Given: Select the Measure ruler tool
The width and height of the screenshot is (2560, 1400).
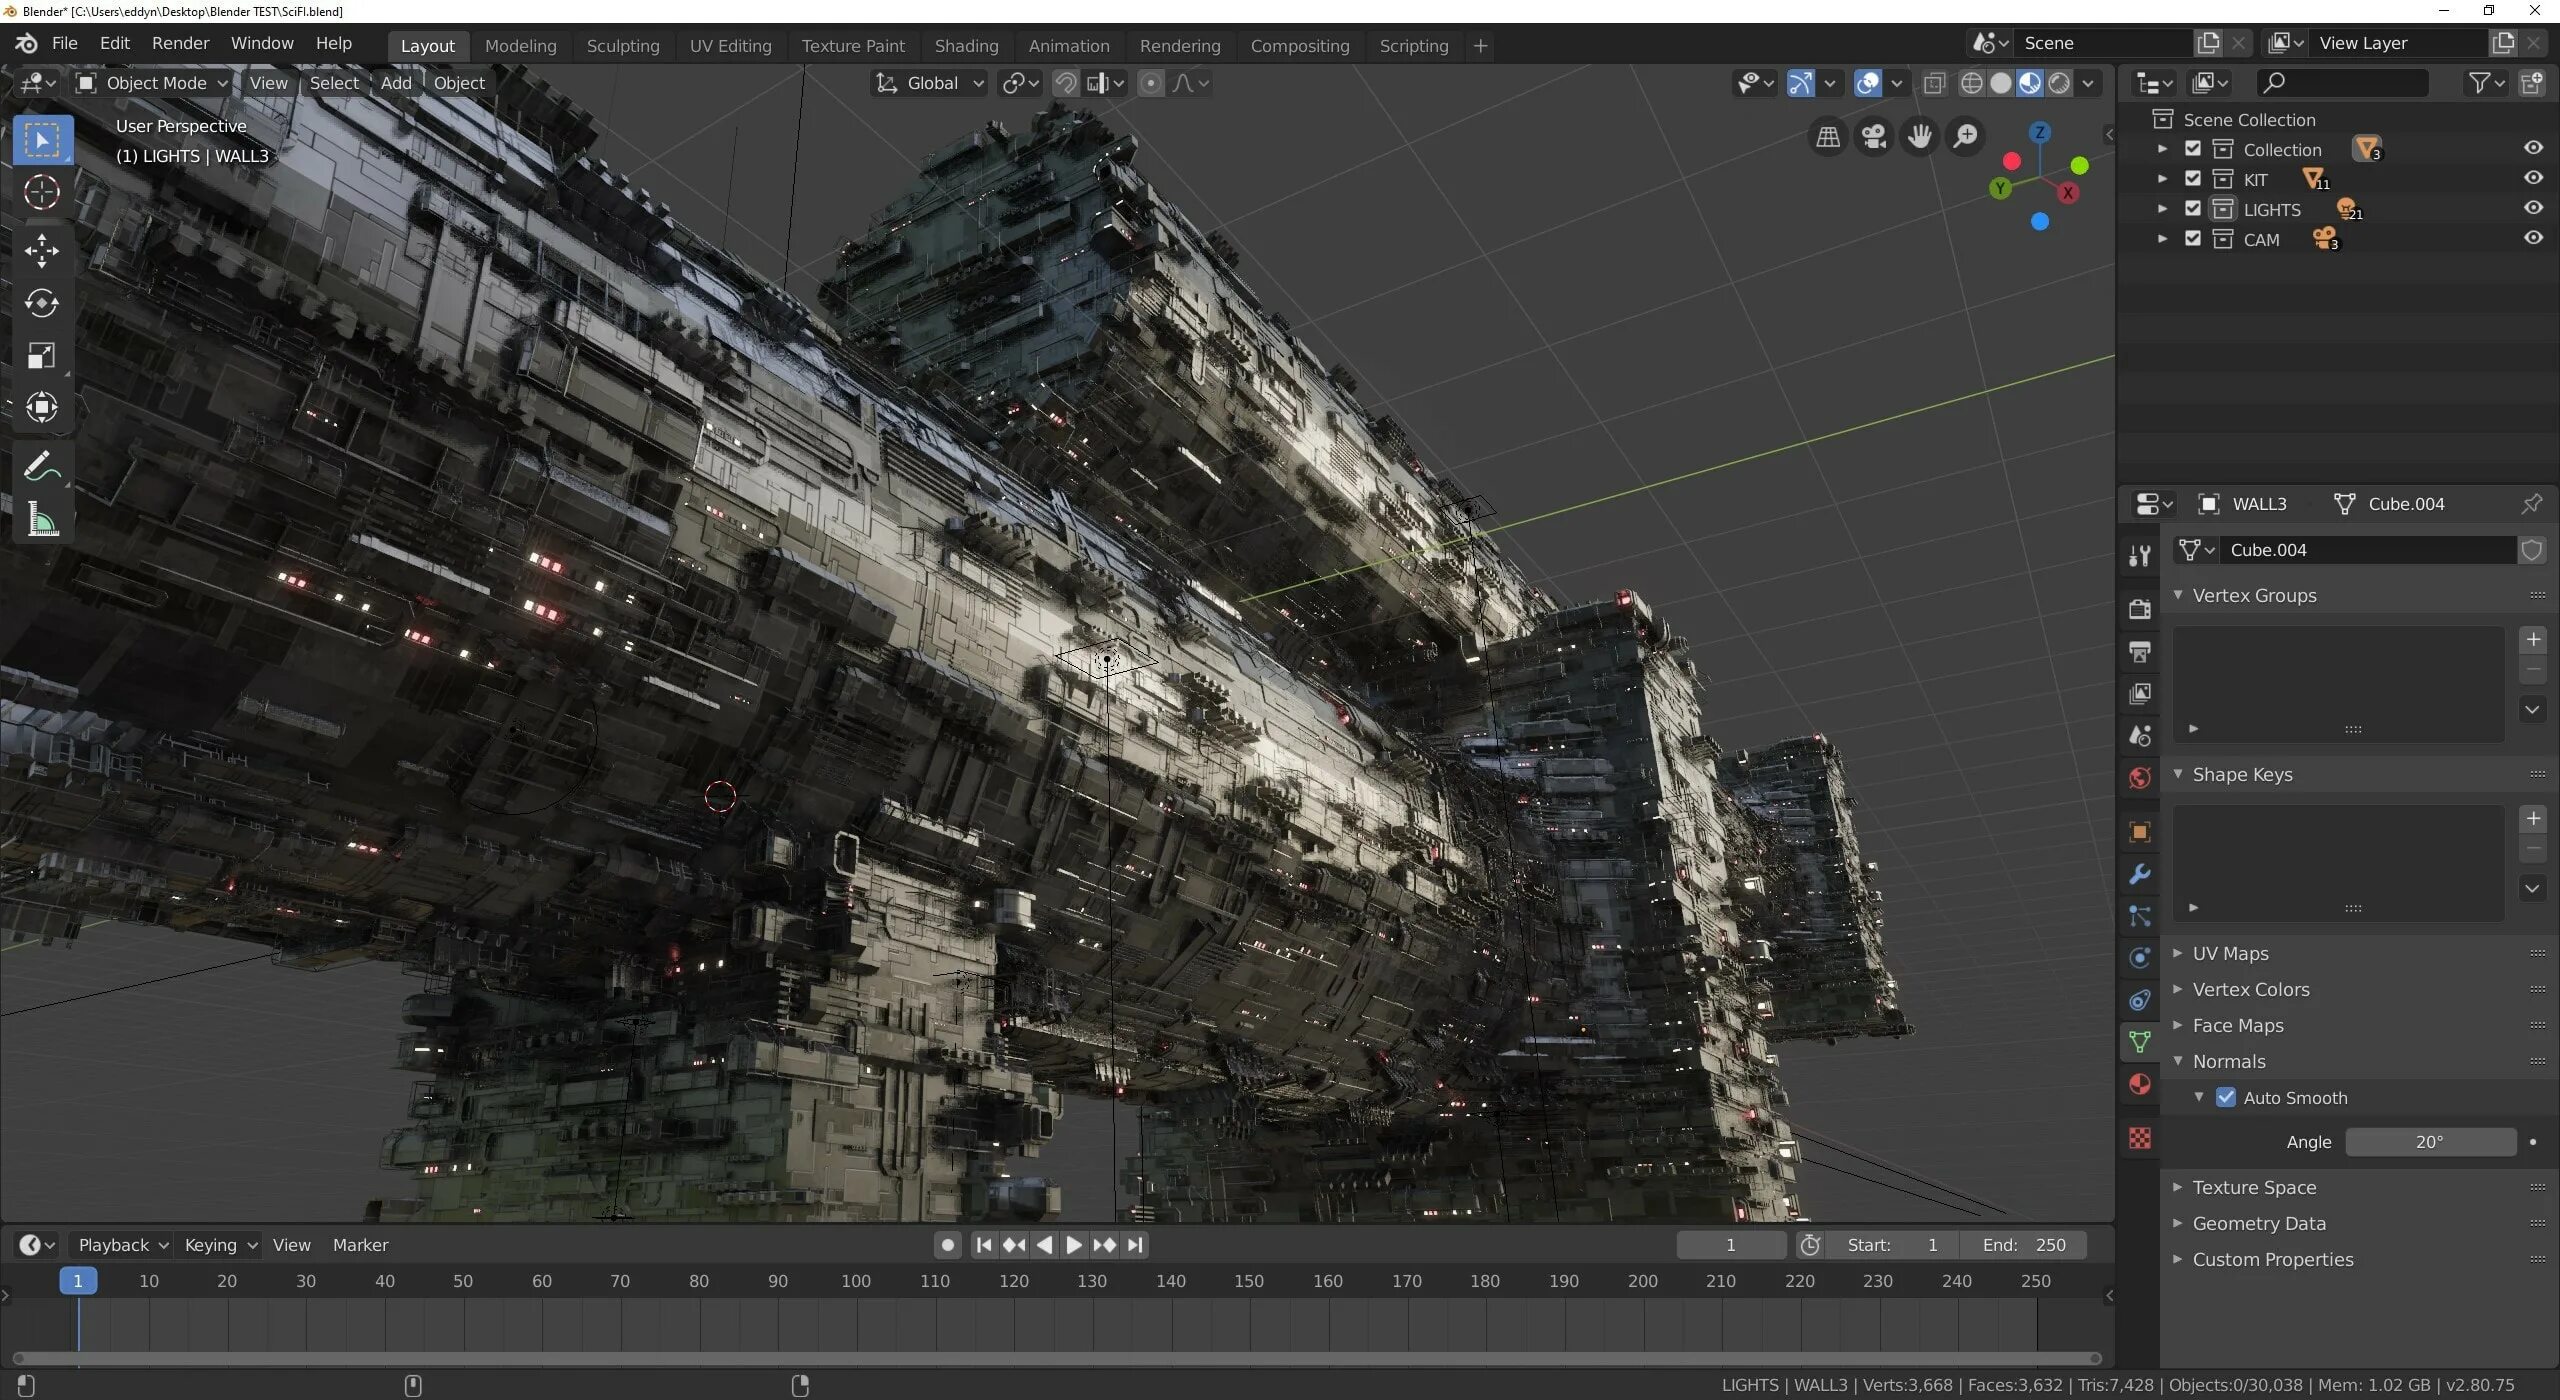Looking at the screenshot, I should [41, 520].
